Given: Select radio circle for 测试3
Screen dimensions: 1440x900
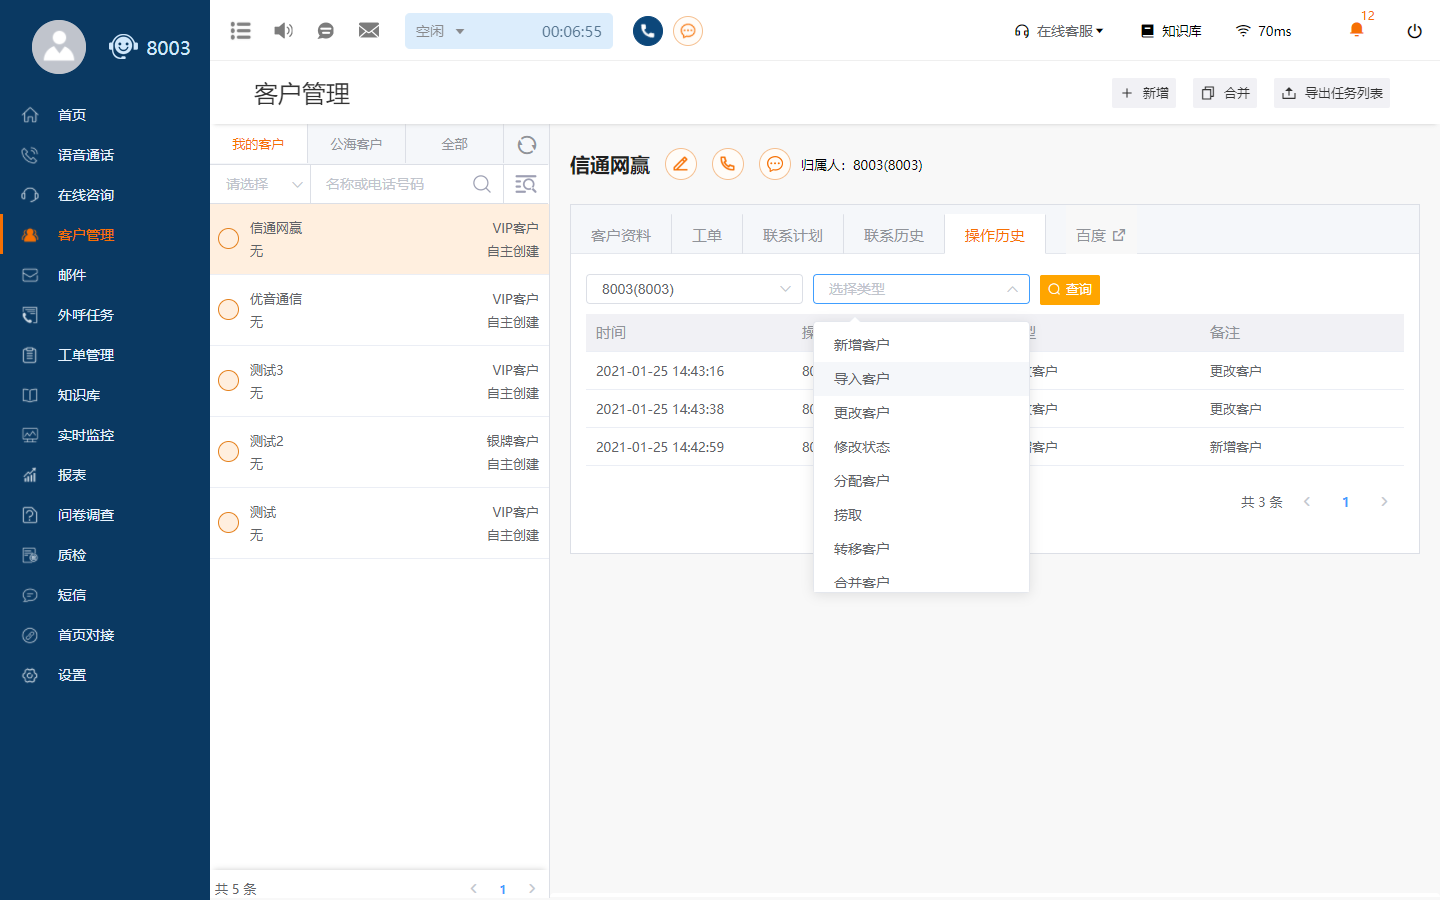Looking at the screenshot, I should pyautogui.click(x=229, y=380).
